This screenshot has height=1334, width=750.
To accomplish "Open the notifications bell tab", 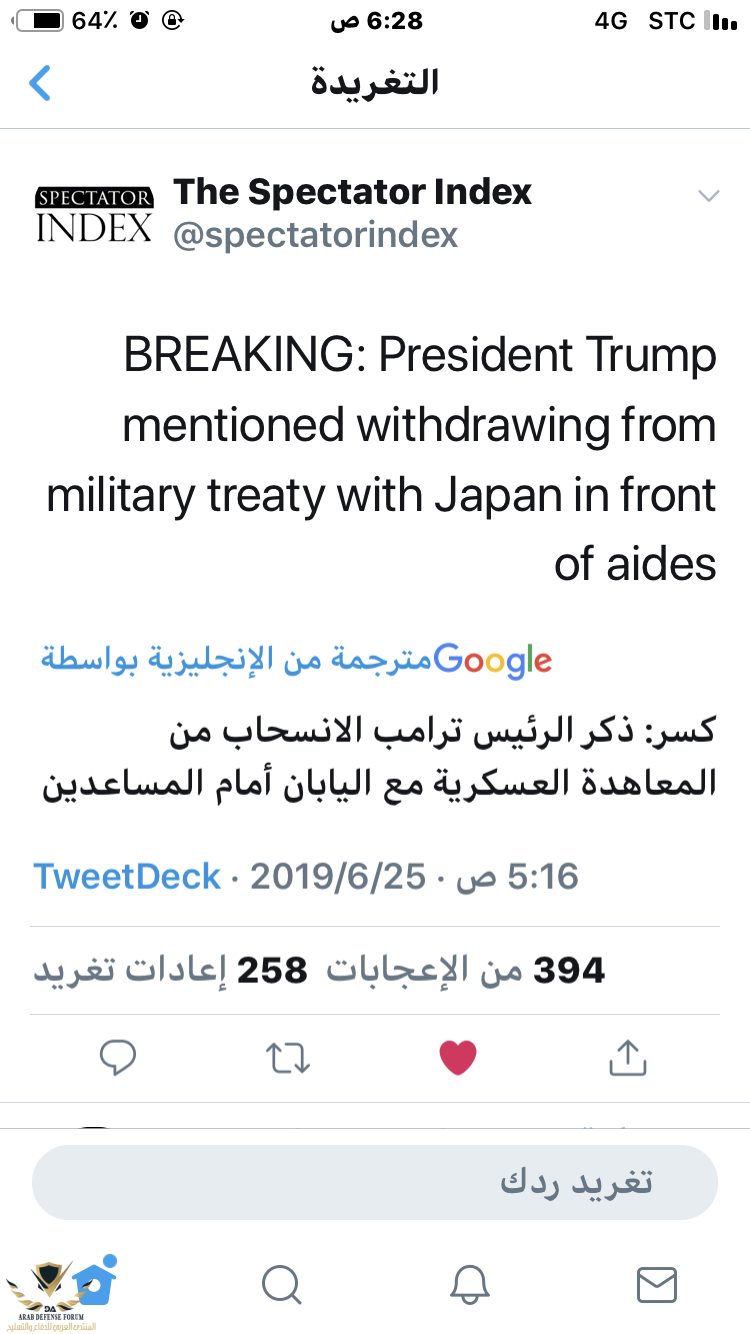I will tap(469, 1284).
